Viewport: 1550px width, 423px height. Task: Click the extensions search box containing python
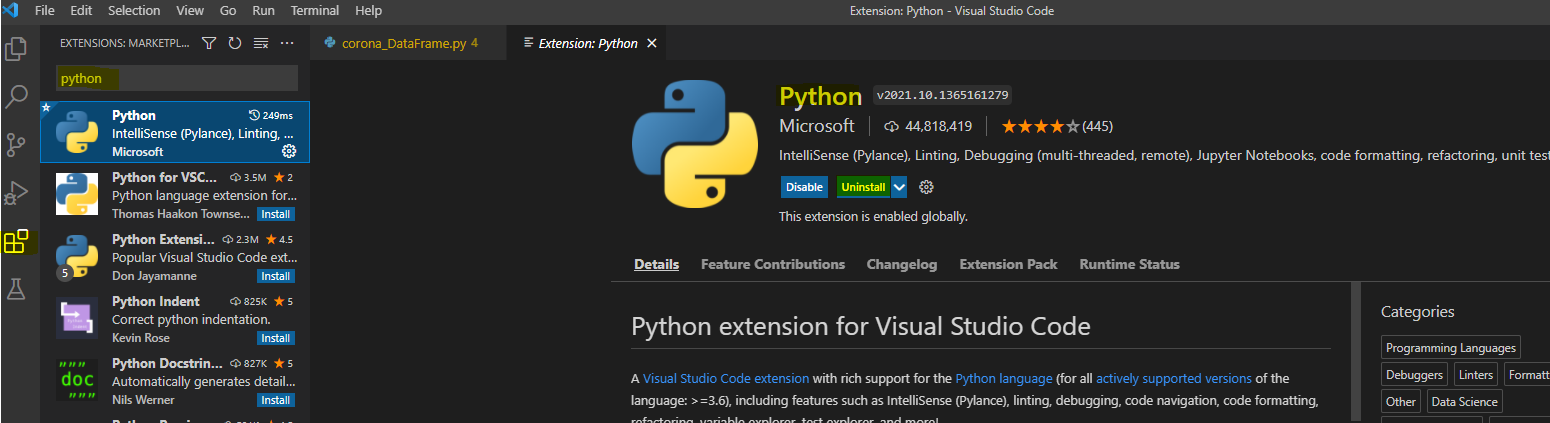176,78
